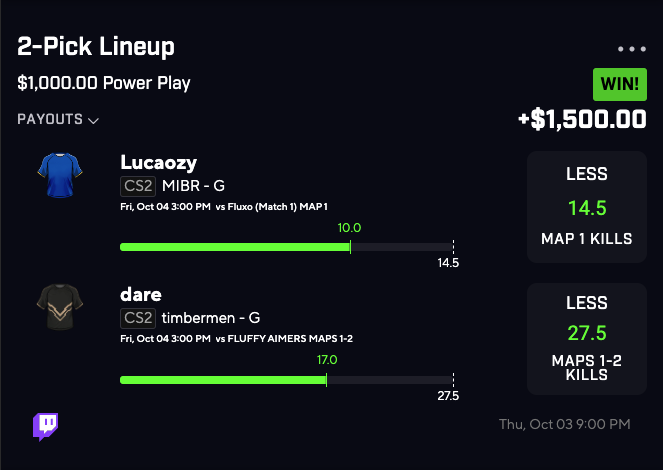
Task: Click dare's black jersey icon
Action: (56, 307)
